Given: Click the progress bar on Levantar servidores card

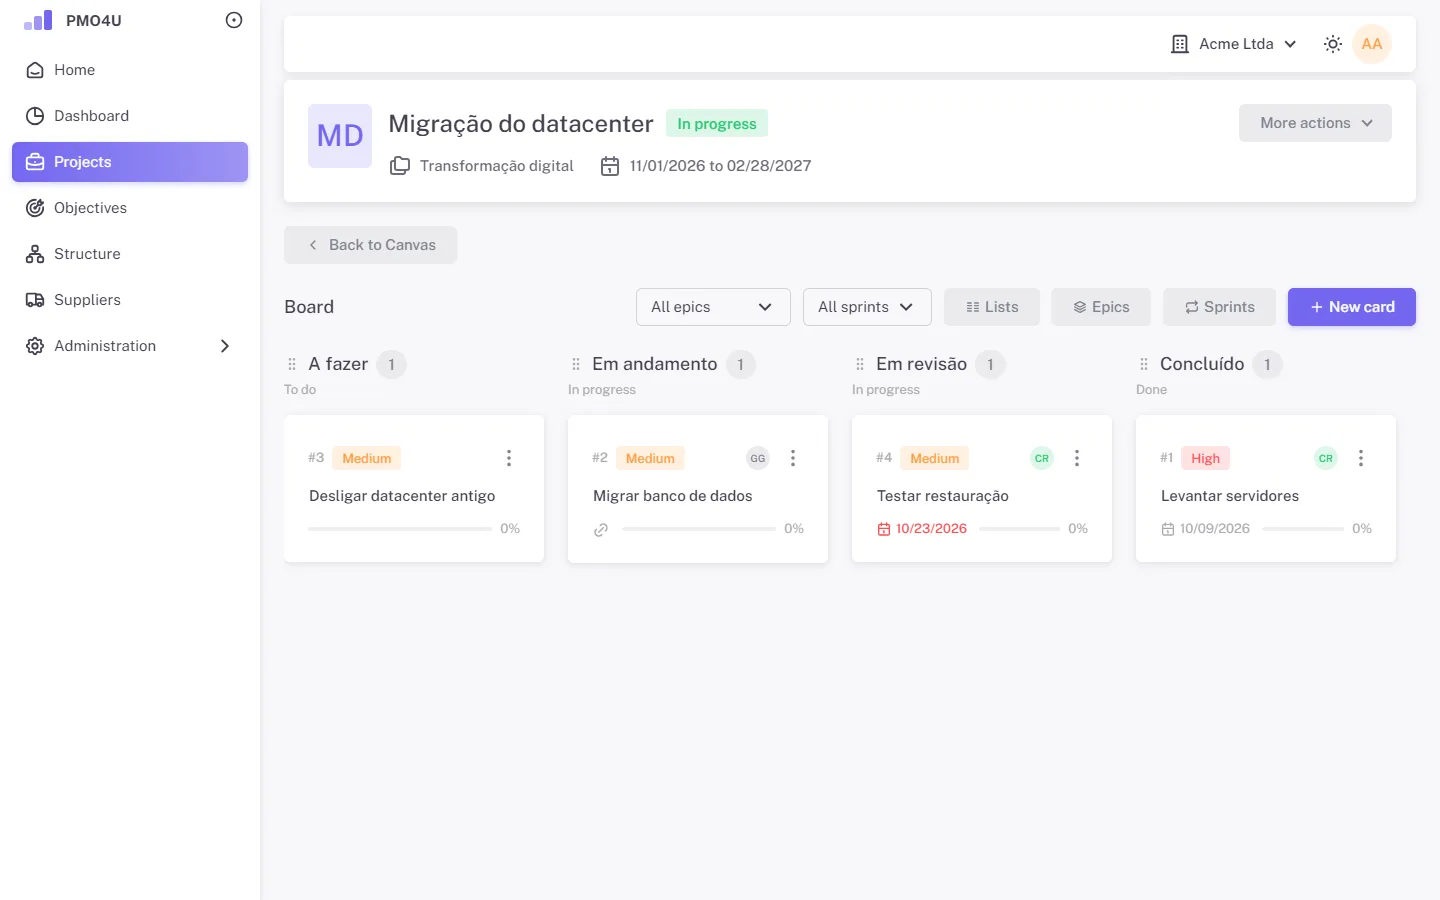Looking at the screenshot, I should click(1303, 529).
